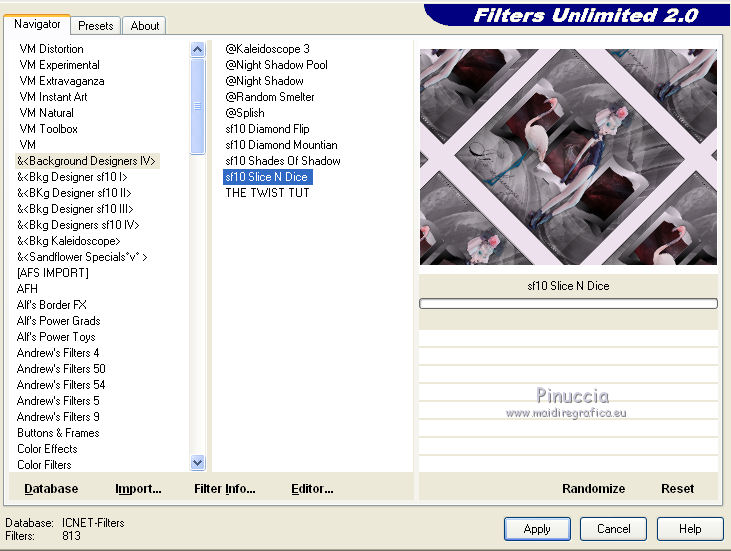Open the Database button
731x551 pixels.
click(x=51, y=489)
